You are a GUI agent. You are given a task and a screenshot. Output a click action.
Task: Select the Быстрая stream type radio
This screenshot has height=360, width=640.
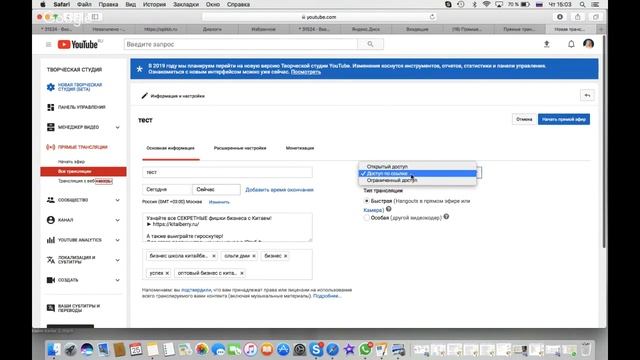tap(367, 201)
